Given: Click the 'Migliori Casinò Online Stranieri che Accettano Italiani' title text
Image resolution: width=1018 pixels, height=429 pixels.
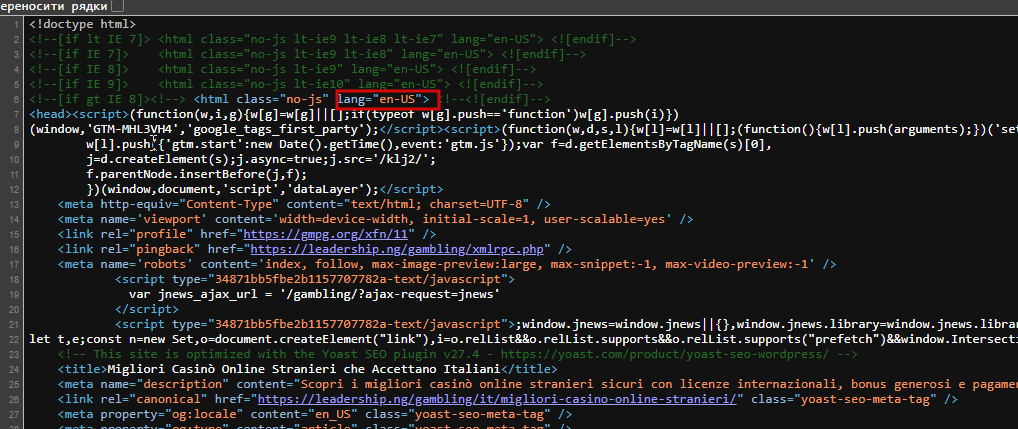Looking at the screenshot, I should (x=303, y=369).
